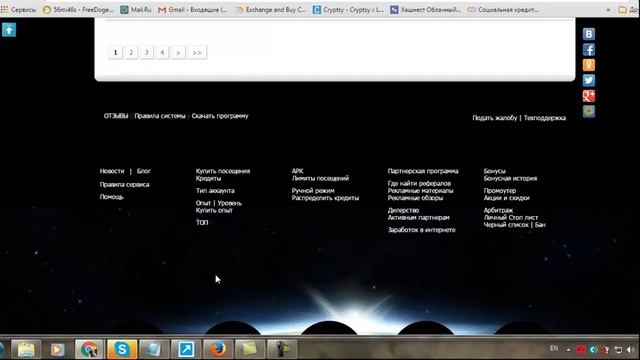Viewport: 640px width, 360px height.
Task: Open the sticky notes taskbar icon
Action: pos(249,349)
